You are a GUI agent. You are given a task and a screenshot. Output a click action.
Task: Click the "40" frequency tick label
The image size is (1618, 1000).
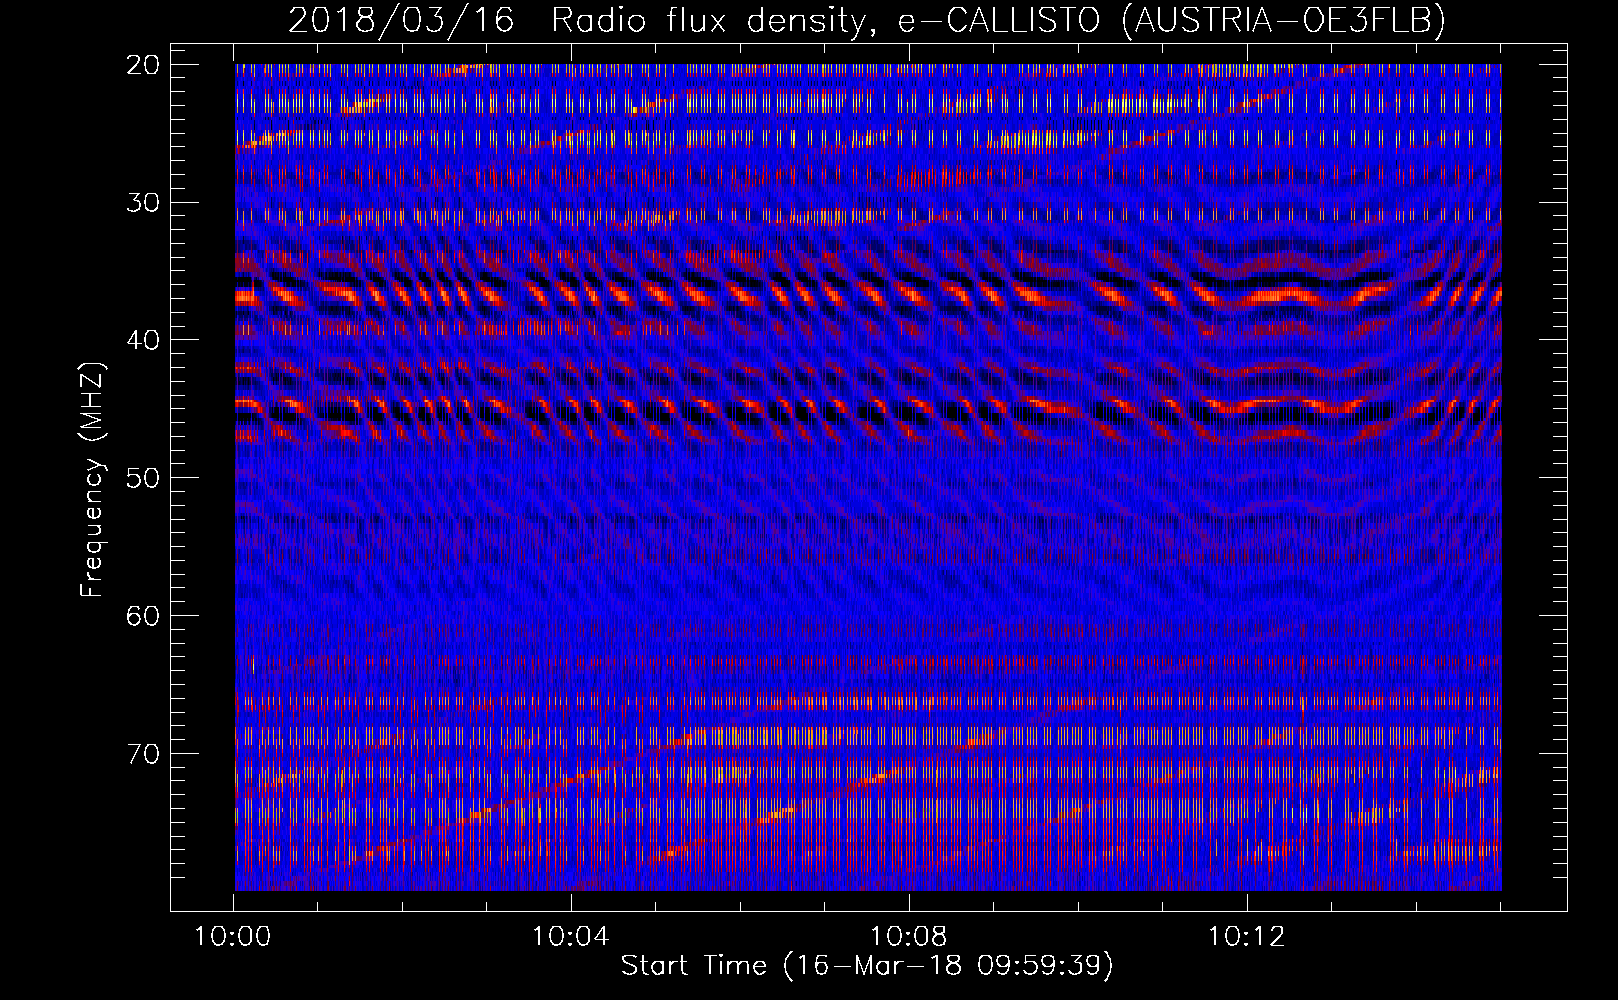pos(144,340)
